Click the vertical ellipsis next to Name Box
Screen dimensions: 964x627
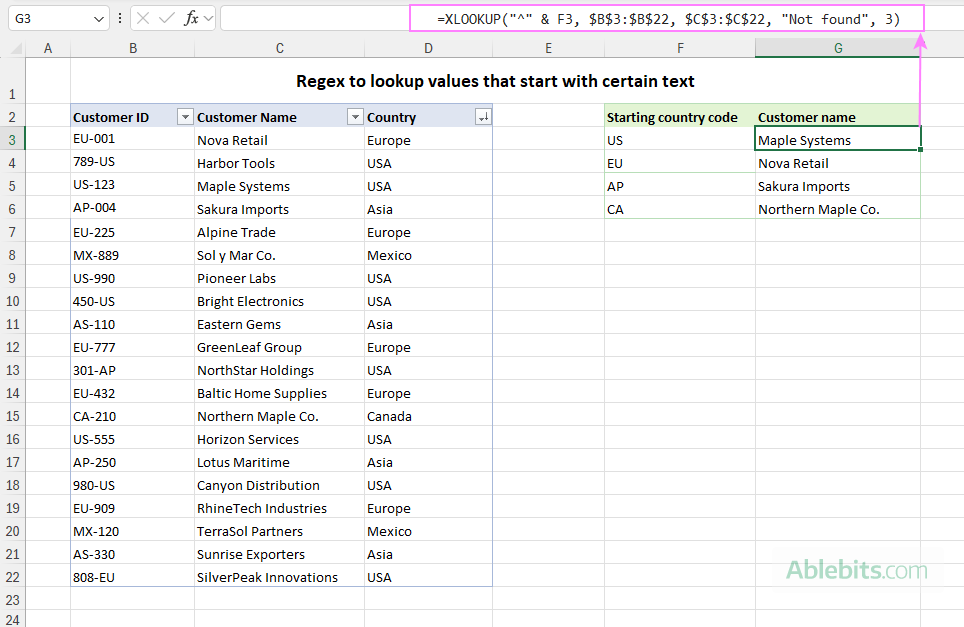coord(120,17)
